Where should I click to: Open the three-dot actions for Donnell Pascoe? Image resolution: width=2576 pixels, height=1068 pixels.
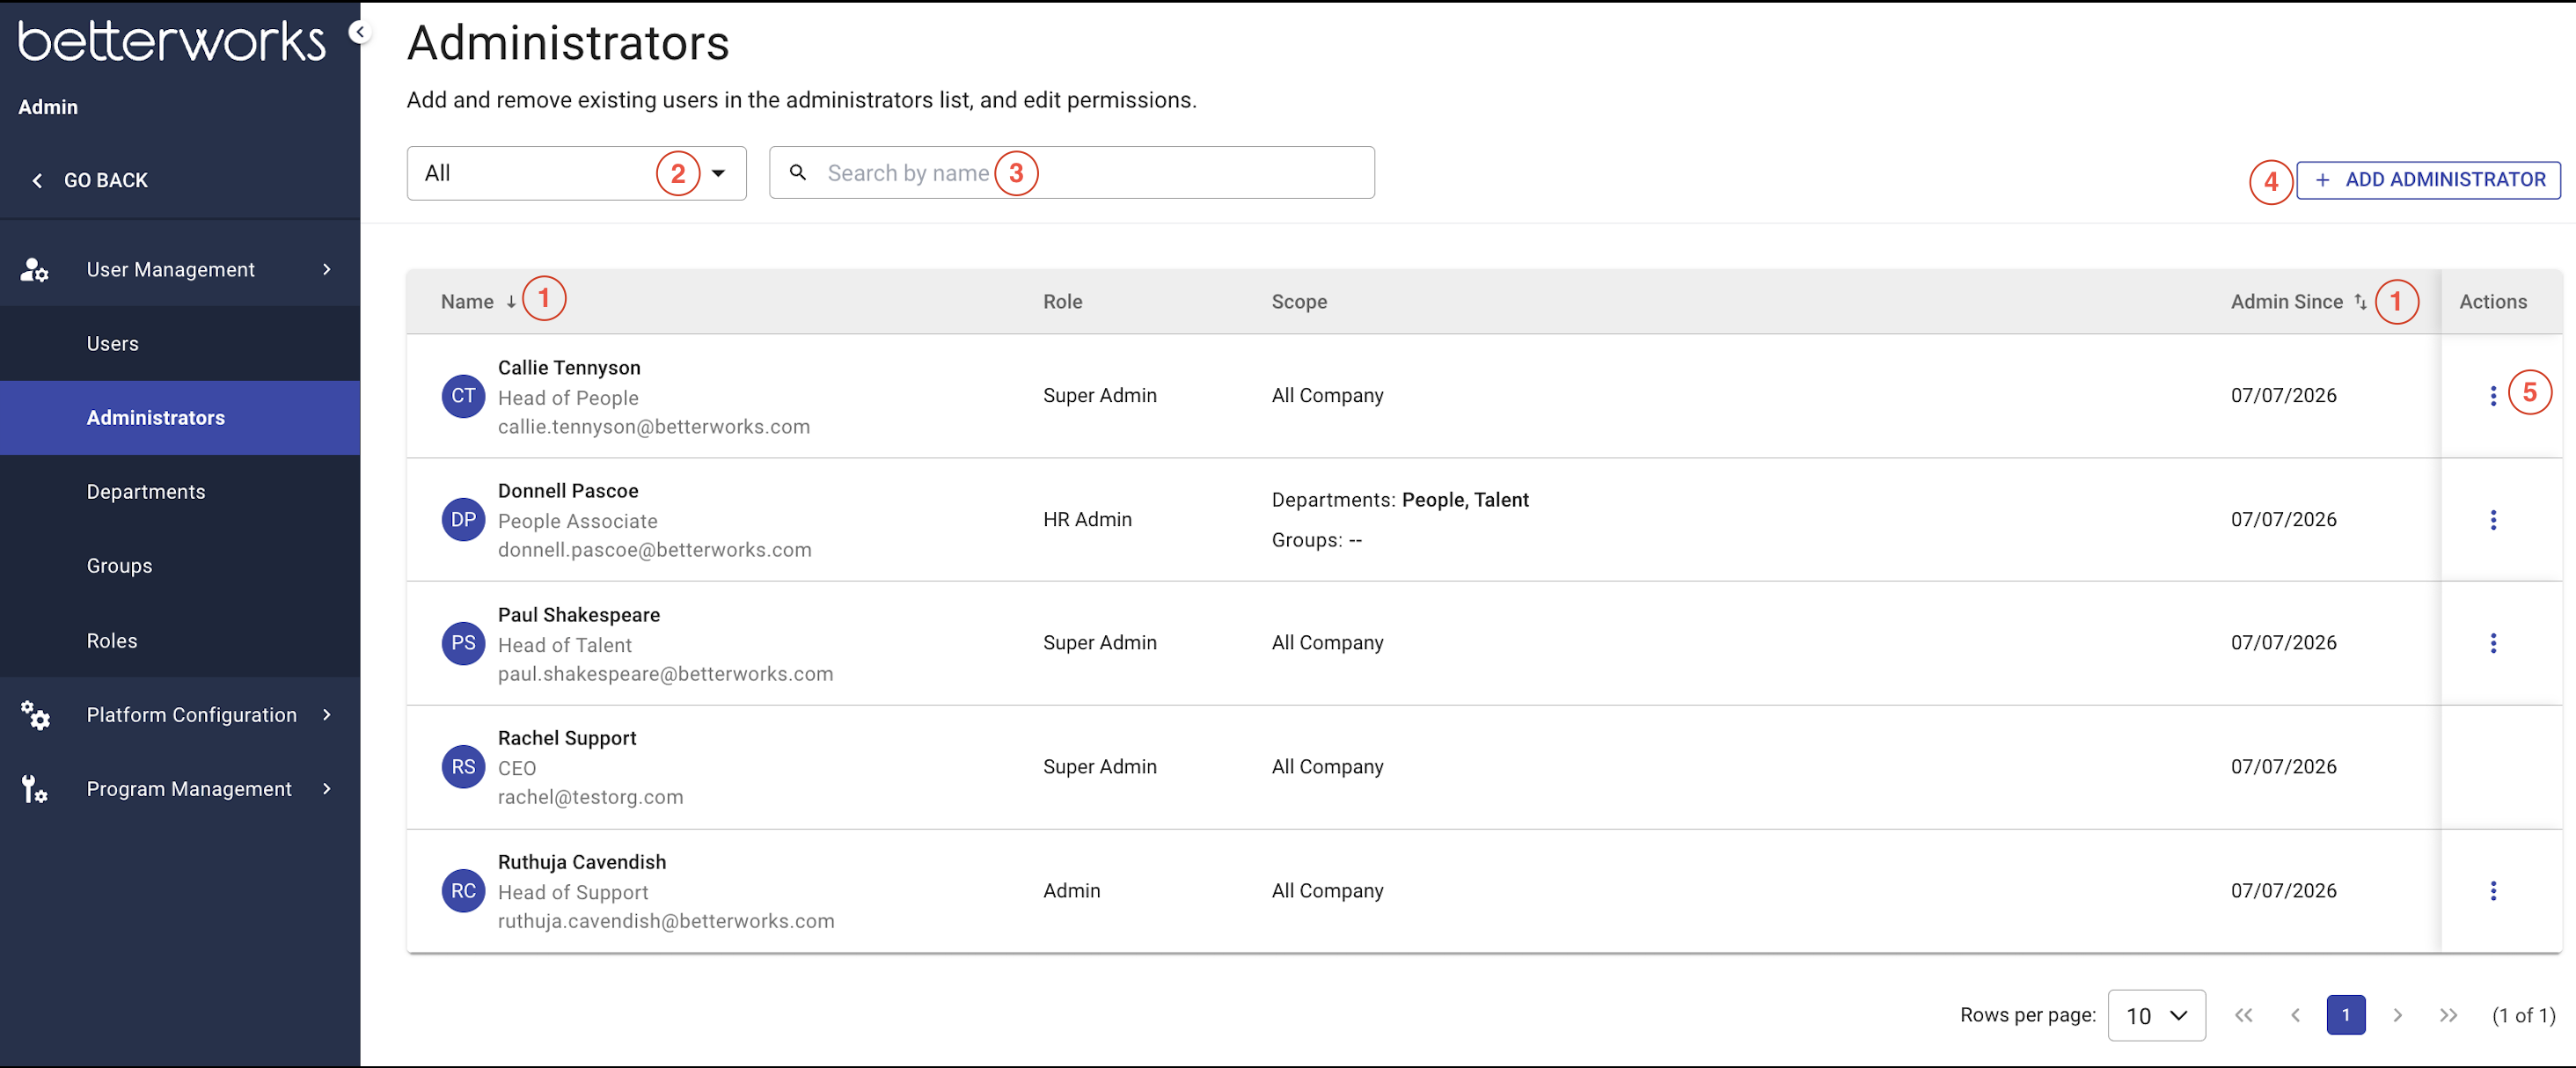2492,520
